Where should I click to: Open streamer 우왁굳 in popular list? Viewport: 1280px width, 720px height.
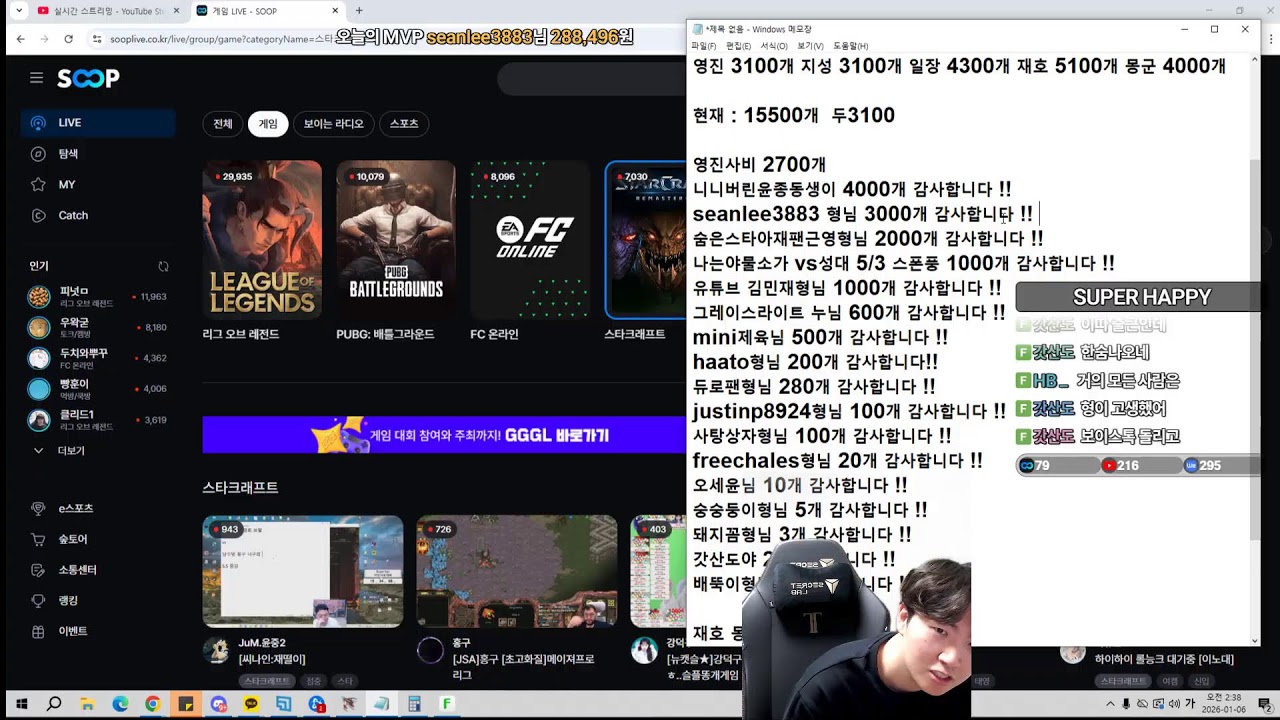click(98, 327)
